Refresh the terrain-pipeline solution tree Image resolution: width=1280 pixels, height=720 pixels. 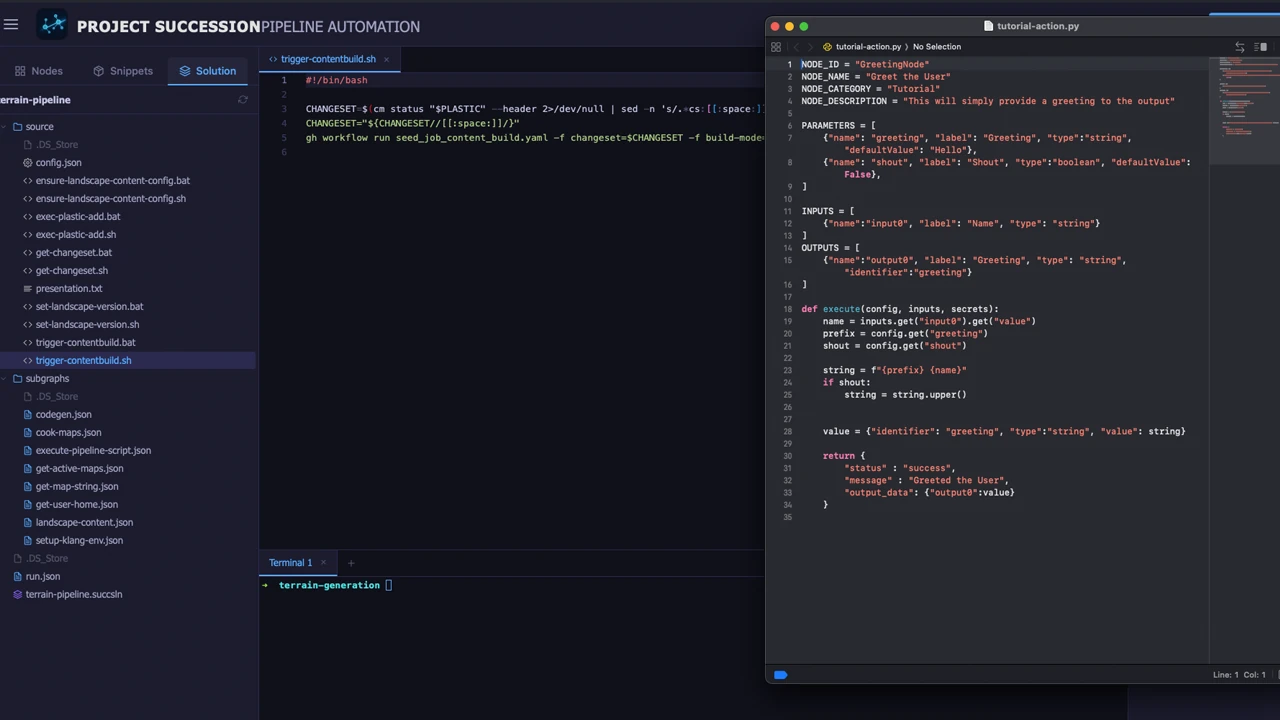click(x=242, y=100)
